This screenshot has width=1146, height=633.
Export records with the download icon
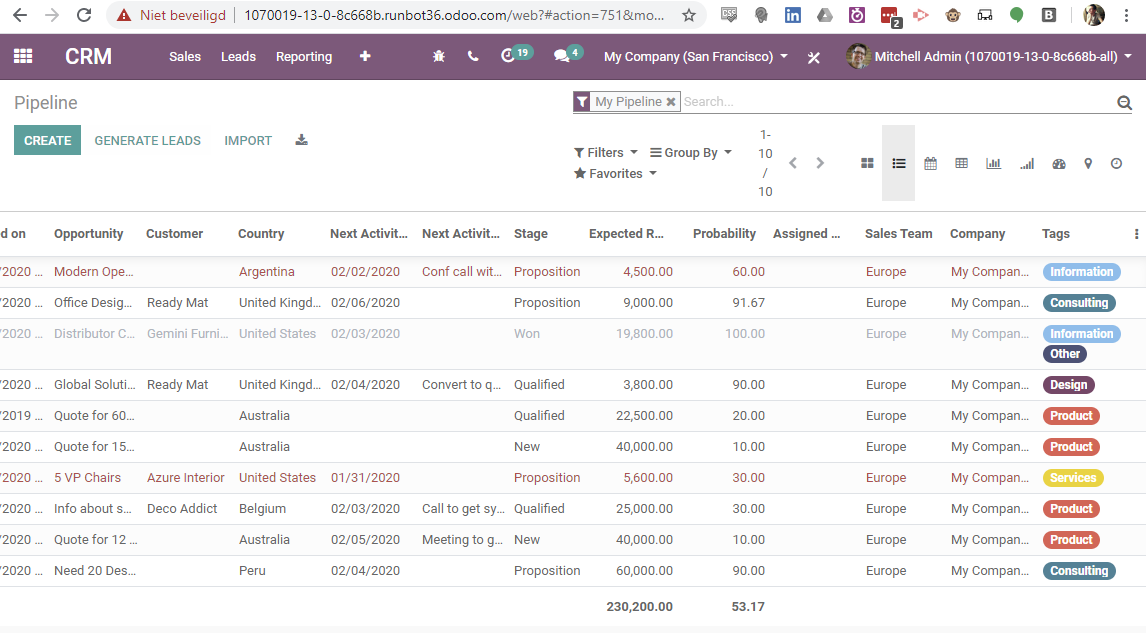[301, 141]
